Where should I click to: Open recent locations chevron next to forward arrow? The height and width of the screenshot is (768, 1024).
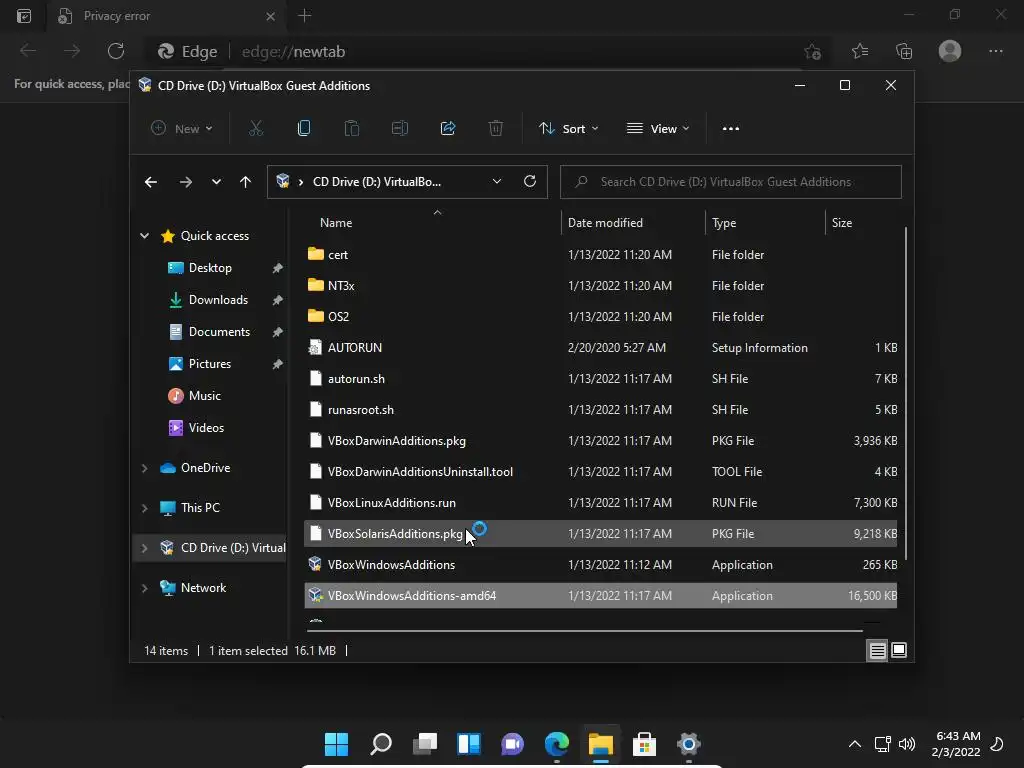pyautogui.click(x=216, y=182)
